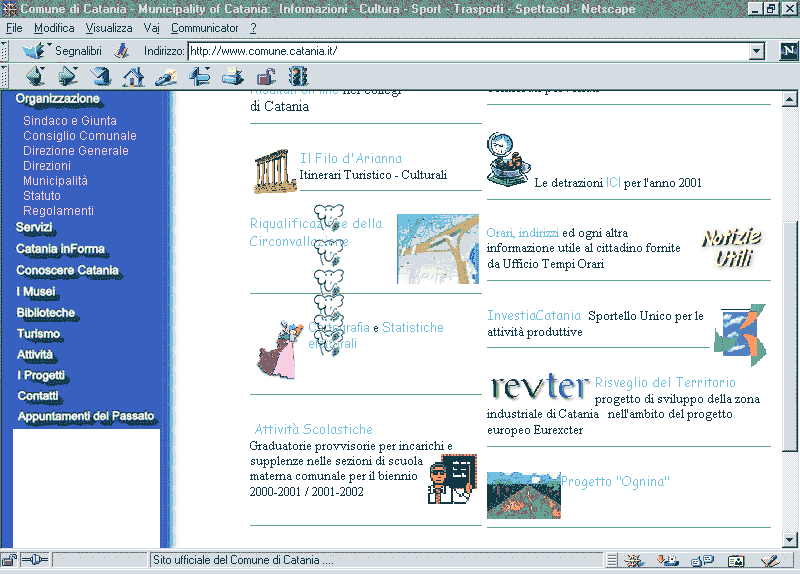Click I Progetti sidebar item
Screen dimensions: 800x574
pyautogui.click(x=41, y=376)
